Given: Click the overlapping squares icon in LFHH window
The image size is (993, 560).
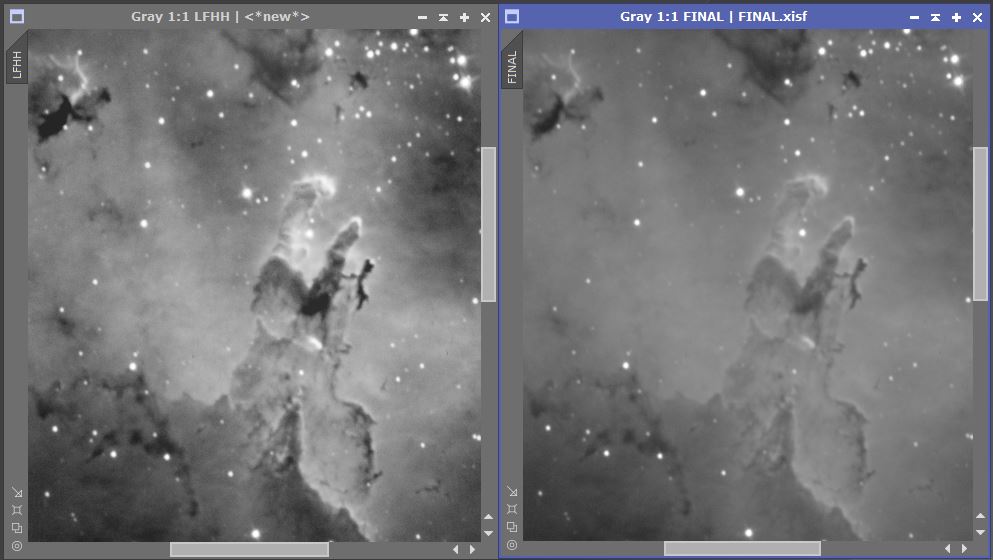Looking at the screenshot, I should click(17, 528).
